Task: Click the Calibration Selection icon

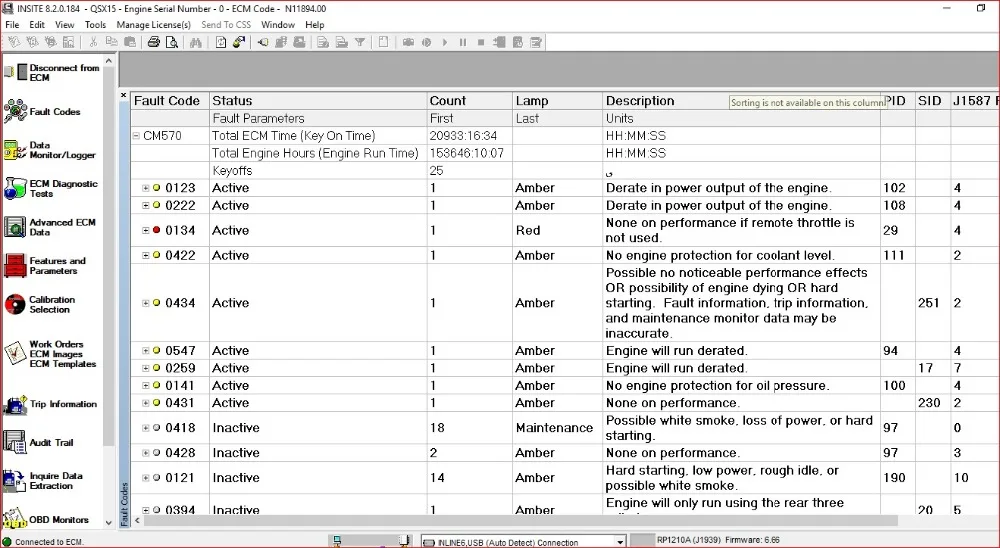Action: [14, 304]
